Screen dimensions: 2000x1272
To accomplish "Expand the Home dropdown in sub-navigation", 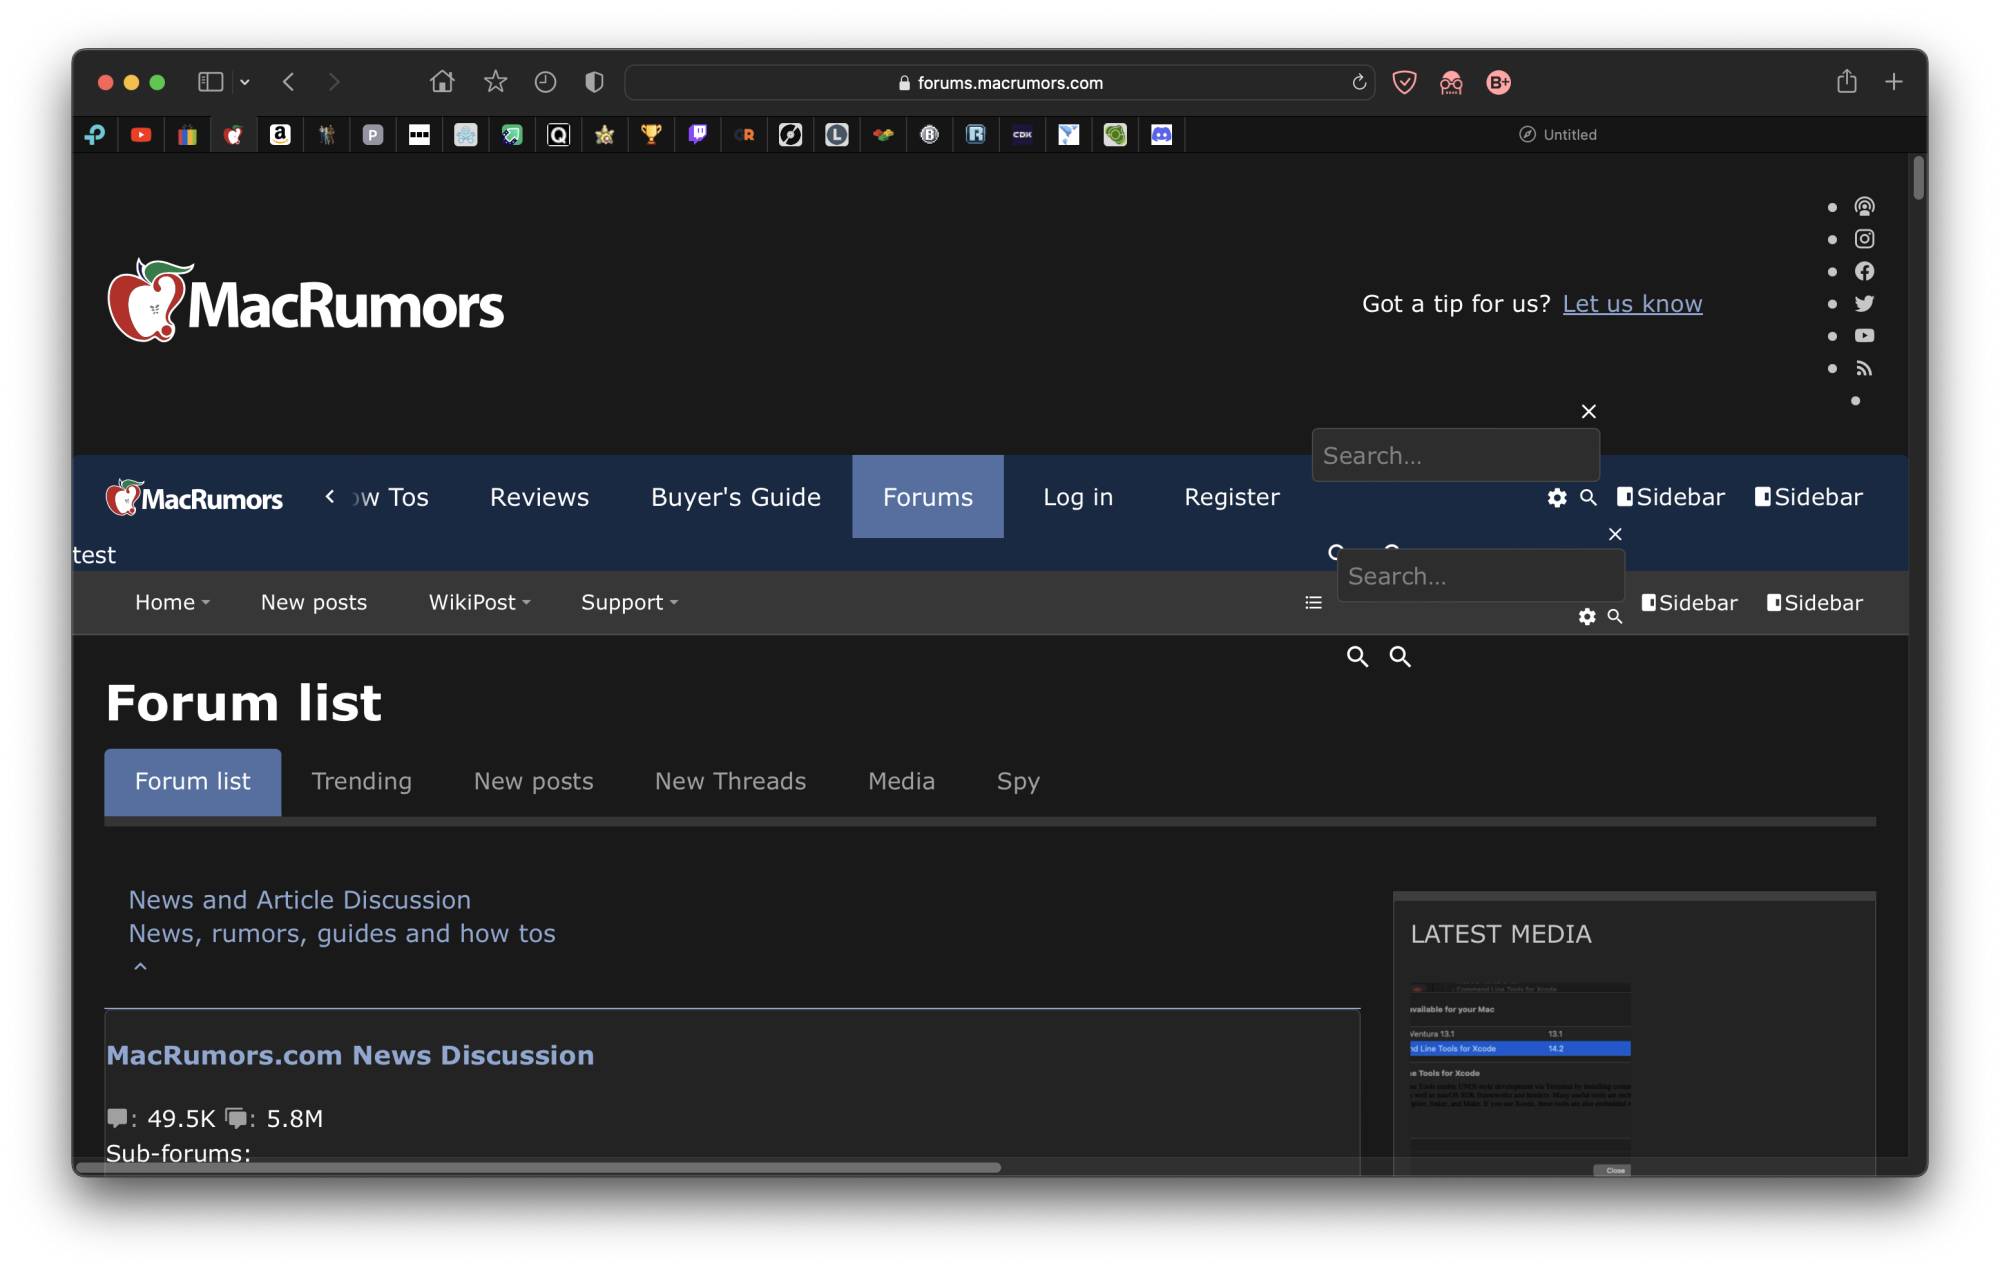I will (172, 603).
